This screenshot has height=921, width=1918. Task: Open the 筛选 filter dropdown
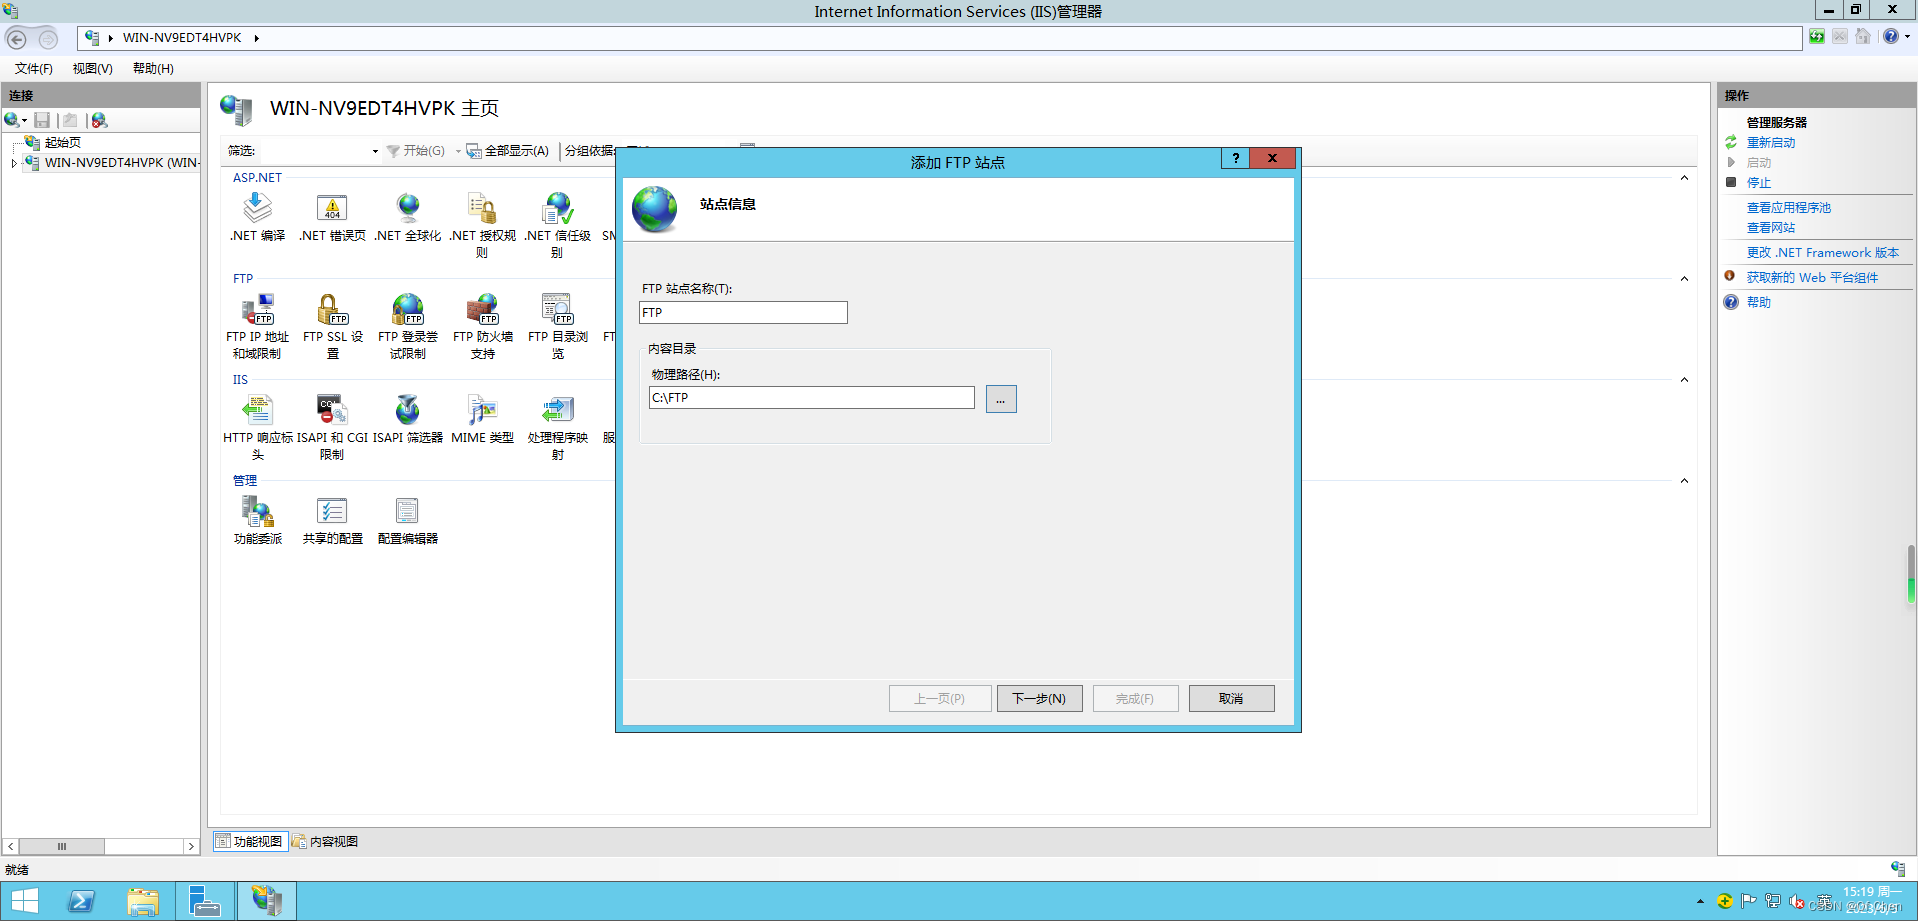click(x=375, y=151)
